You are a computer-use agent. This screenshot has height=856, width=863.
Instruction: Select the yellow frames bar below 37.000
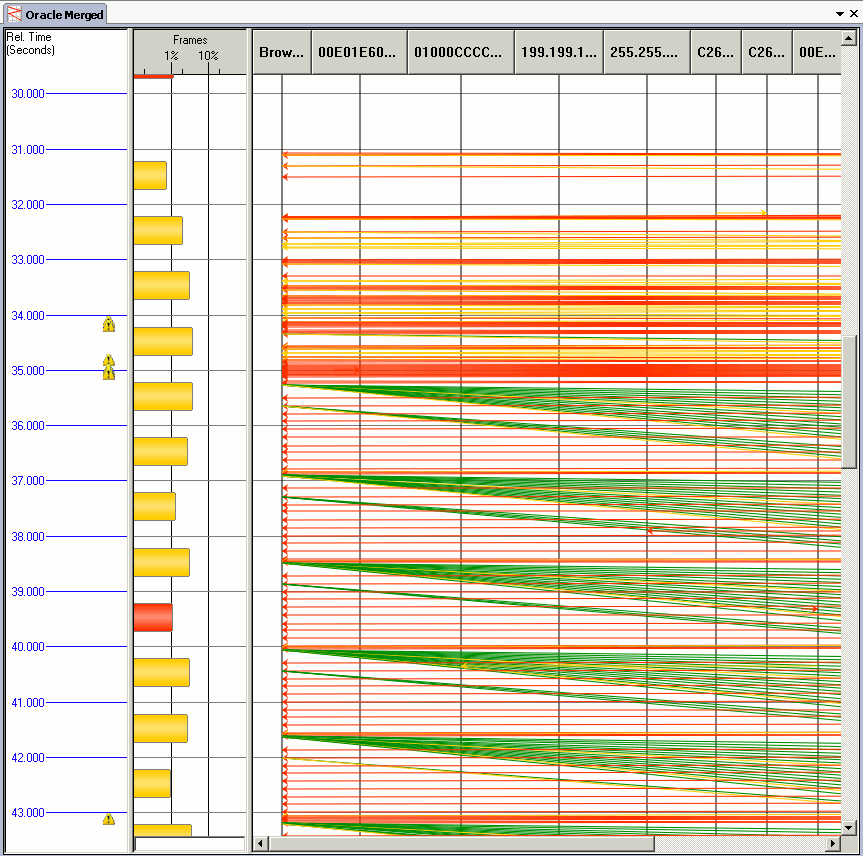click(155, 506)
